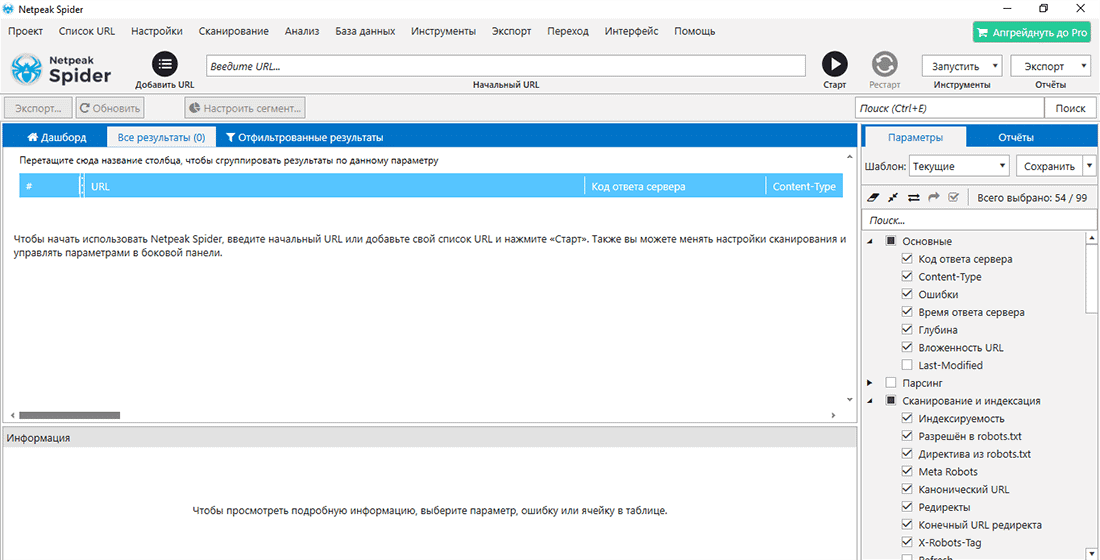
Task: Click the Экспорт... button under the logo
Action: [38, 109]
